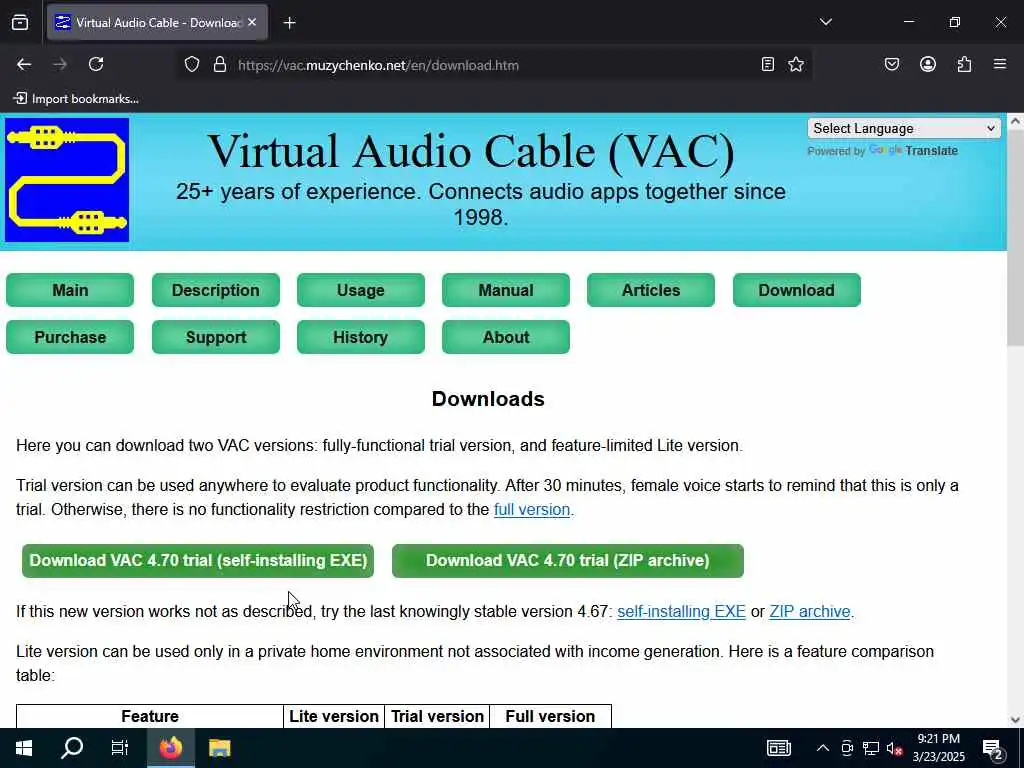Go to the Articles page
The width and height of the screenshot is (1024, 768).
(x=650, y=290)
